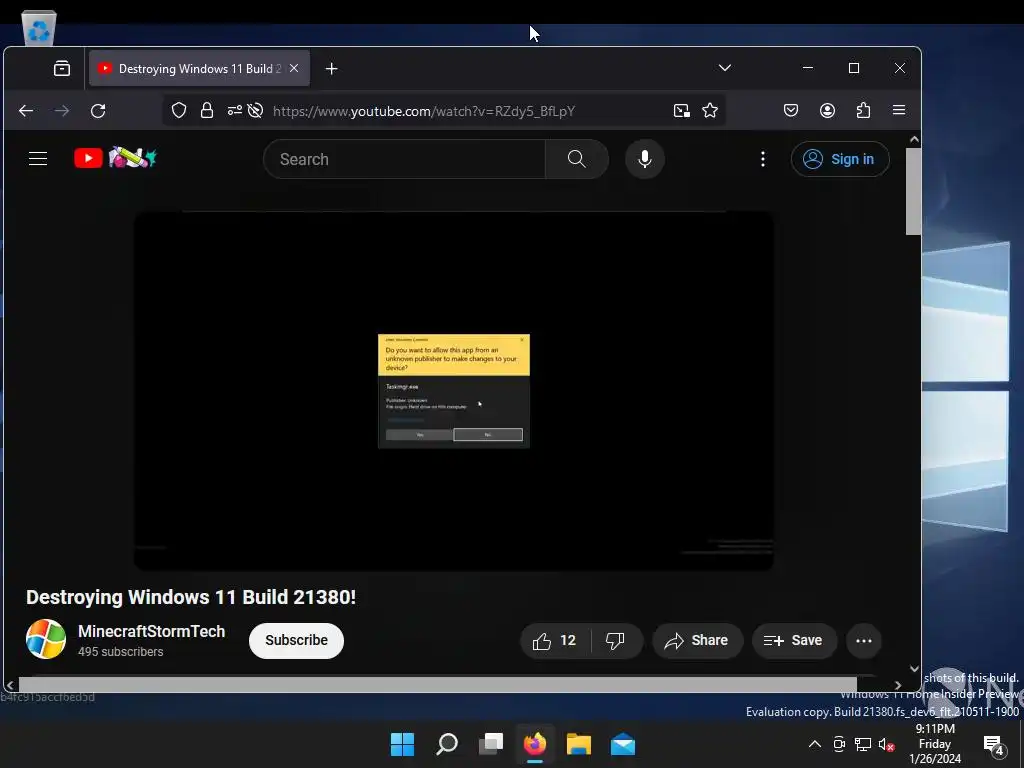Click Firefox icon on taskbar

pos(535,744)
